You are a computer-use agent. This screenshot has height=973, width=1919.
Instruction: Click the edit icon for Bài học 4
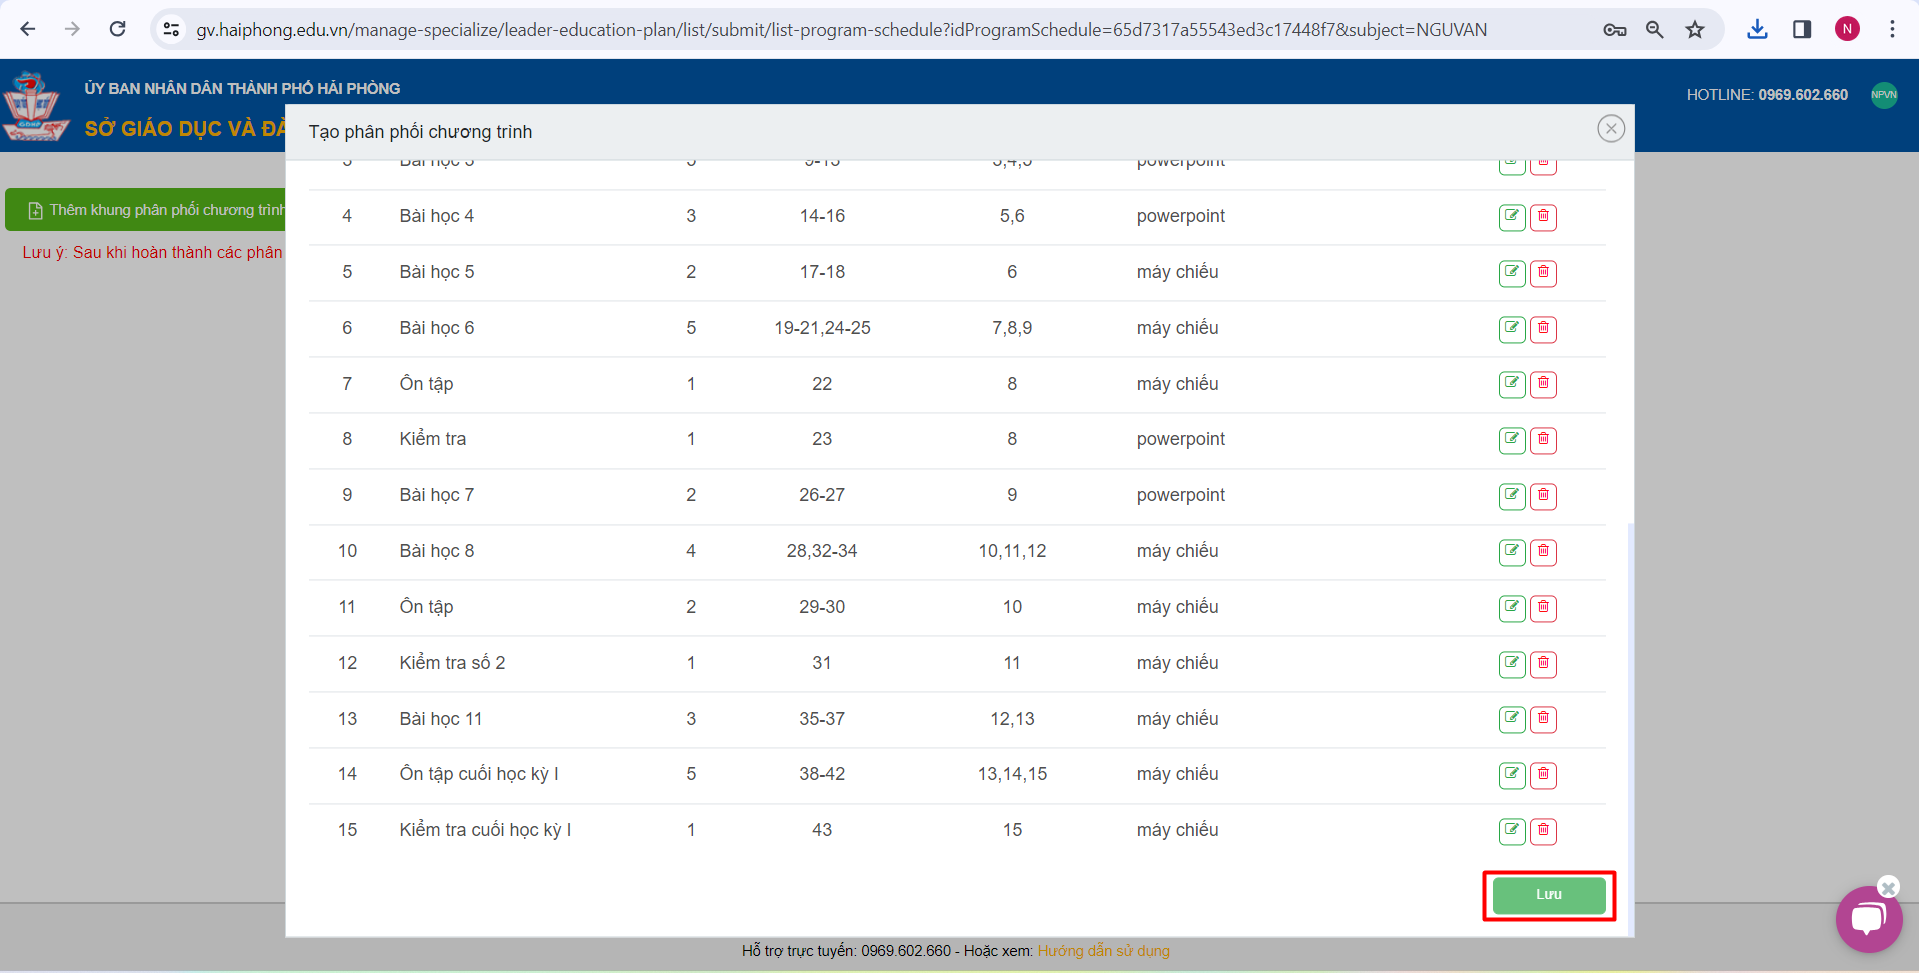[x=1511, y=217]
